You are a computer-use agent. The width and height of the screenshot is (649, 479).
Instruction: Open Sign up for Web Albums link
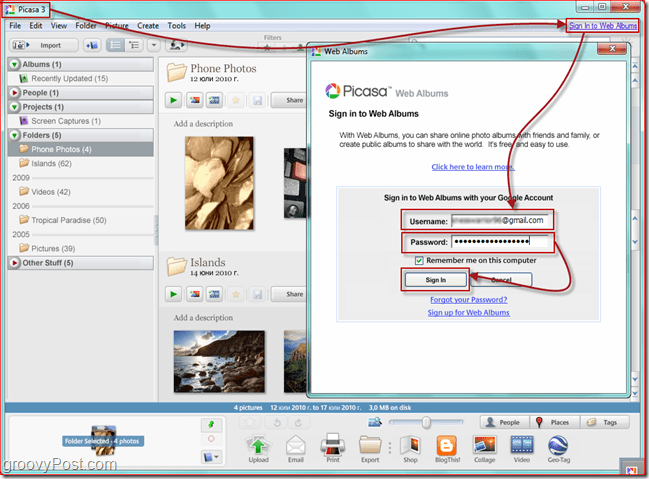(x=469, y=313)
